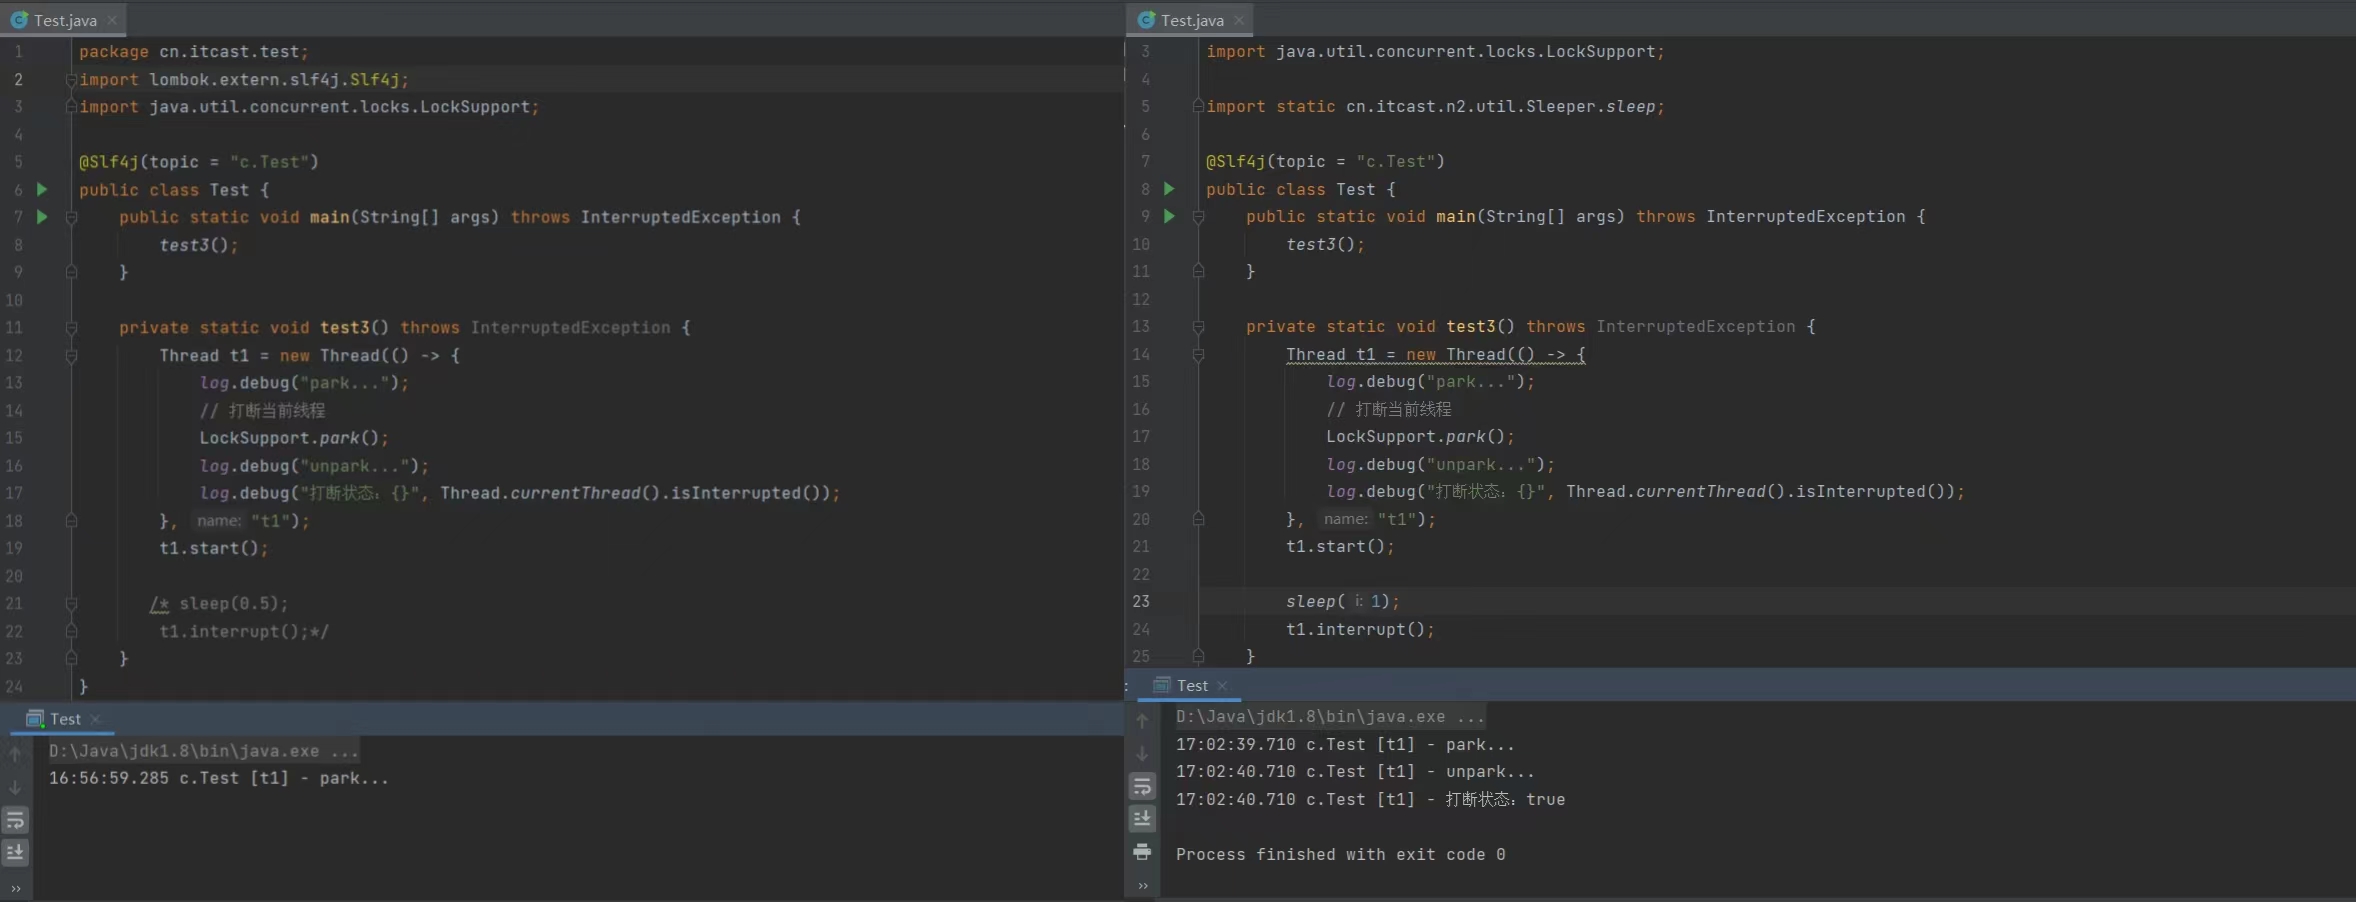Collapse test3 method fold in left editor
Screen dimensions: 2356x902
pyautogui.click(x=71, y=327)
